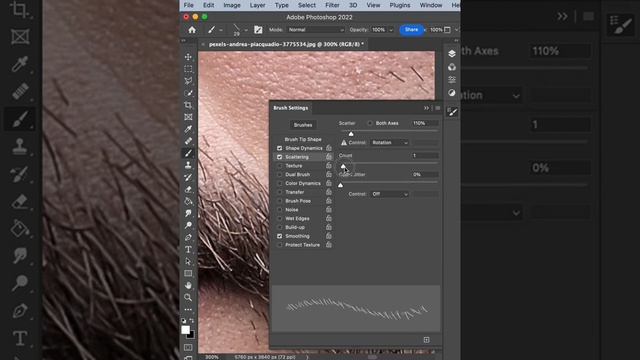Select the Dodge tool
640x360 pixels.
coord(188,225)
